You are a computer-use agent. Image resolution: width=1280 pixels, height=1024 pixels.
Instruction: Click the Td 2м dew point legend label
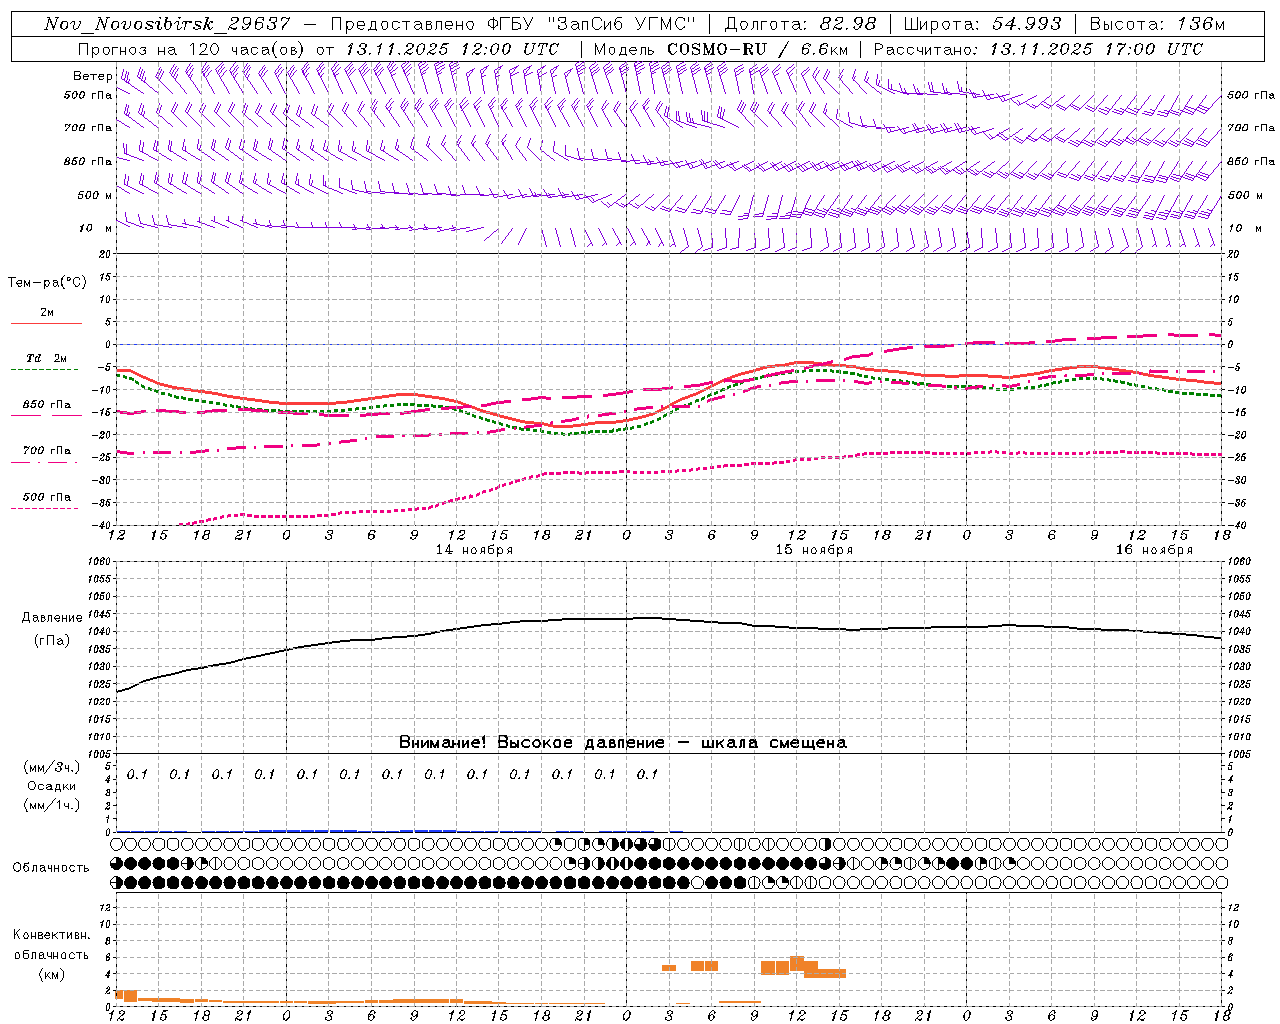click(x=47, y=358)
